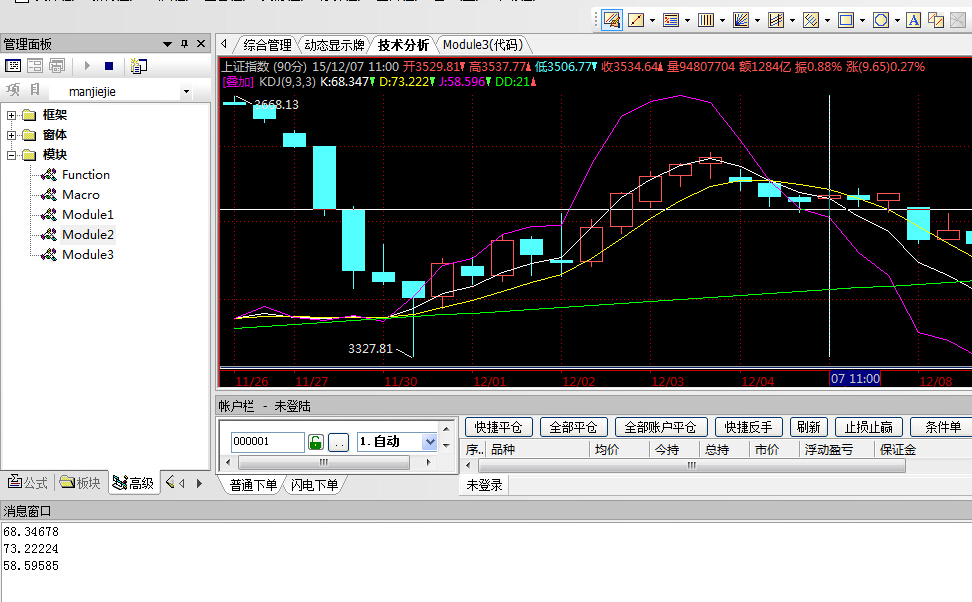972x602 pixels.
Task: Switch to the 动态显示牌 tab
Action: click(334, 45)
